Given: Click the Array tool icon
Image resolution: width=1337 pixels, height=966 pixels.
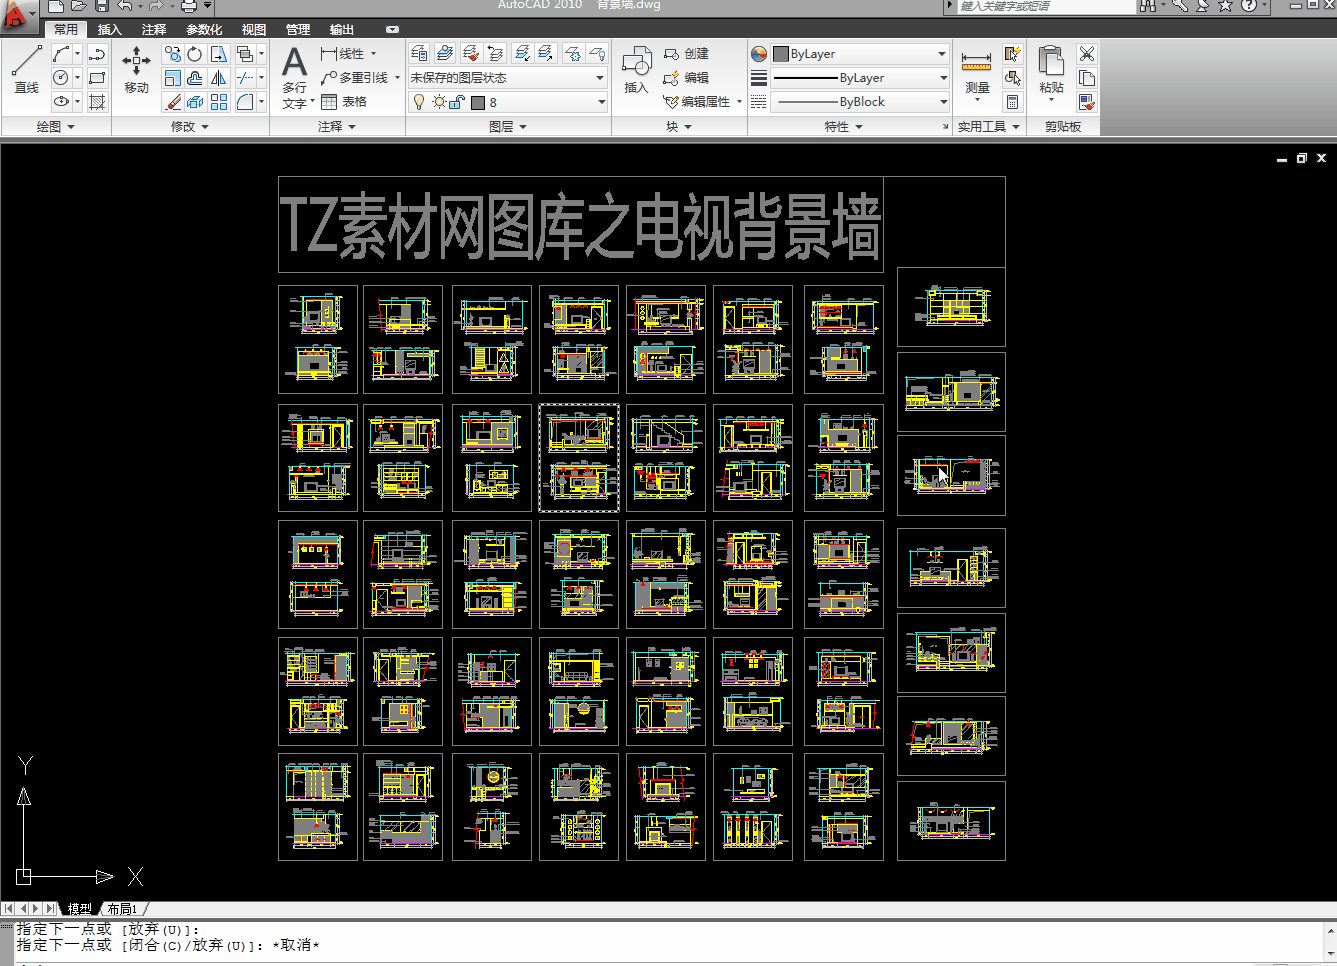Looking at the screenshot, I should (219, 102).
